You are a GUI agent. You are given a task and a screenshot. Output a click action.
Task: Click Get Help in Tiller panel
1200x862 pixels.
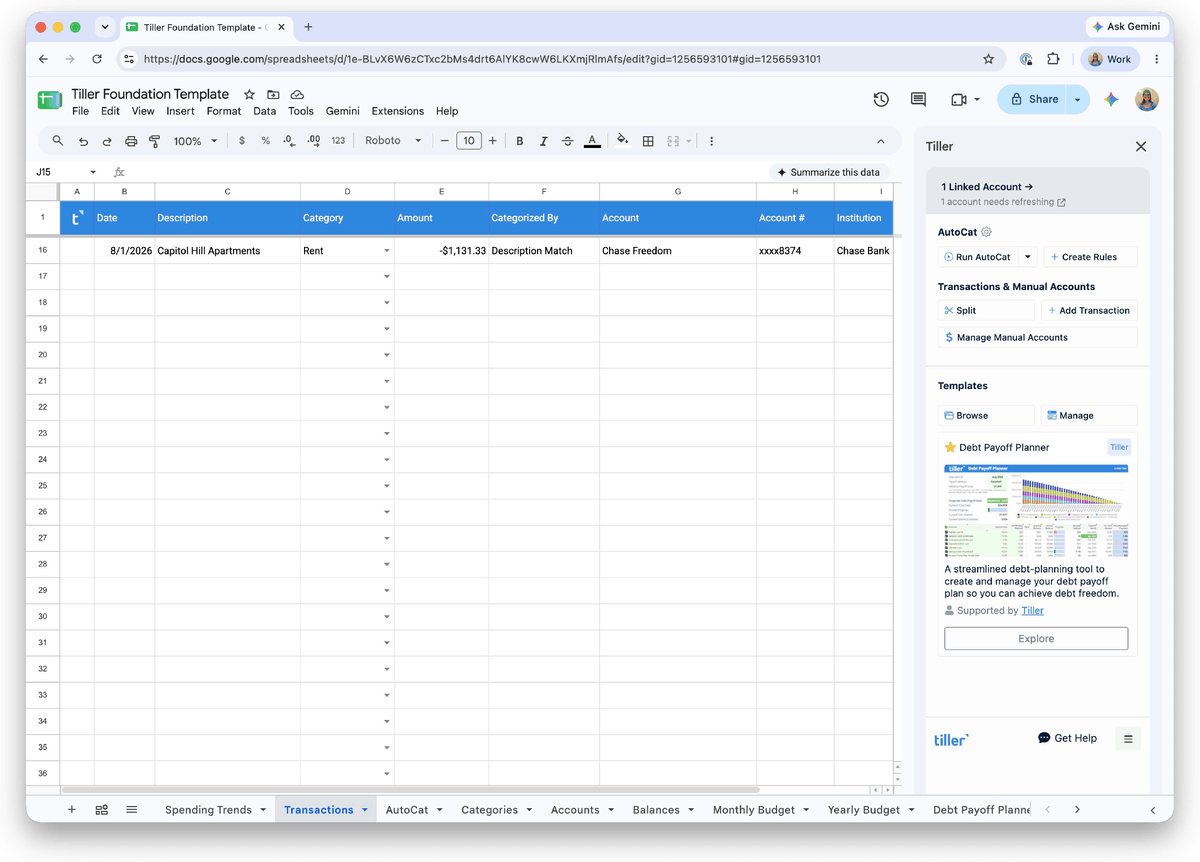click(1067, 738)
